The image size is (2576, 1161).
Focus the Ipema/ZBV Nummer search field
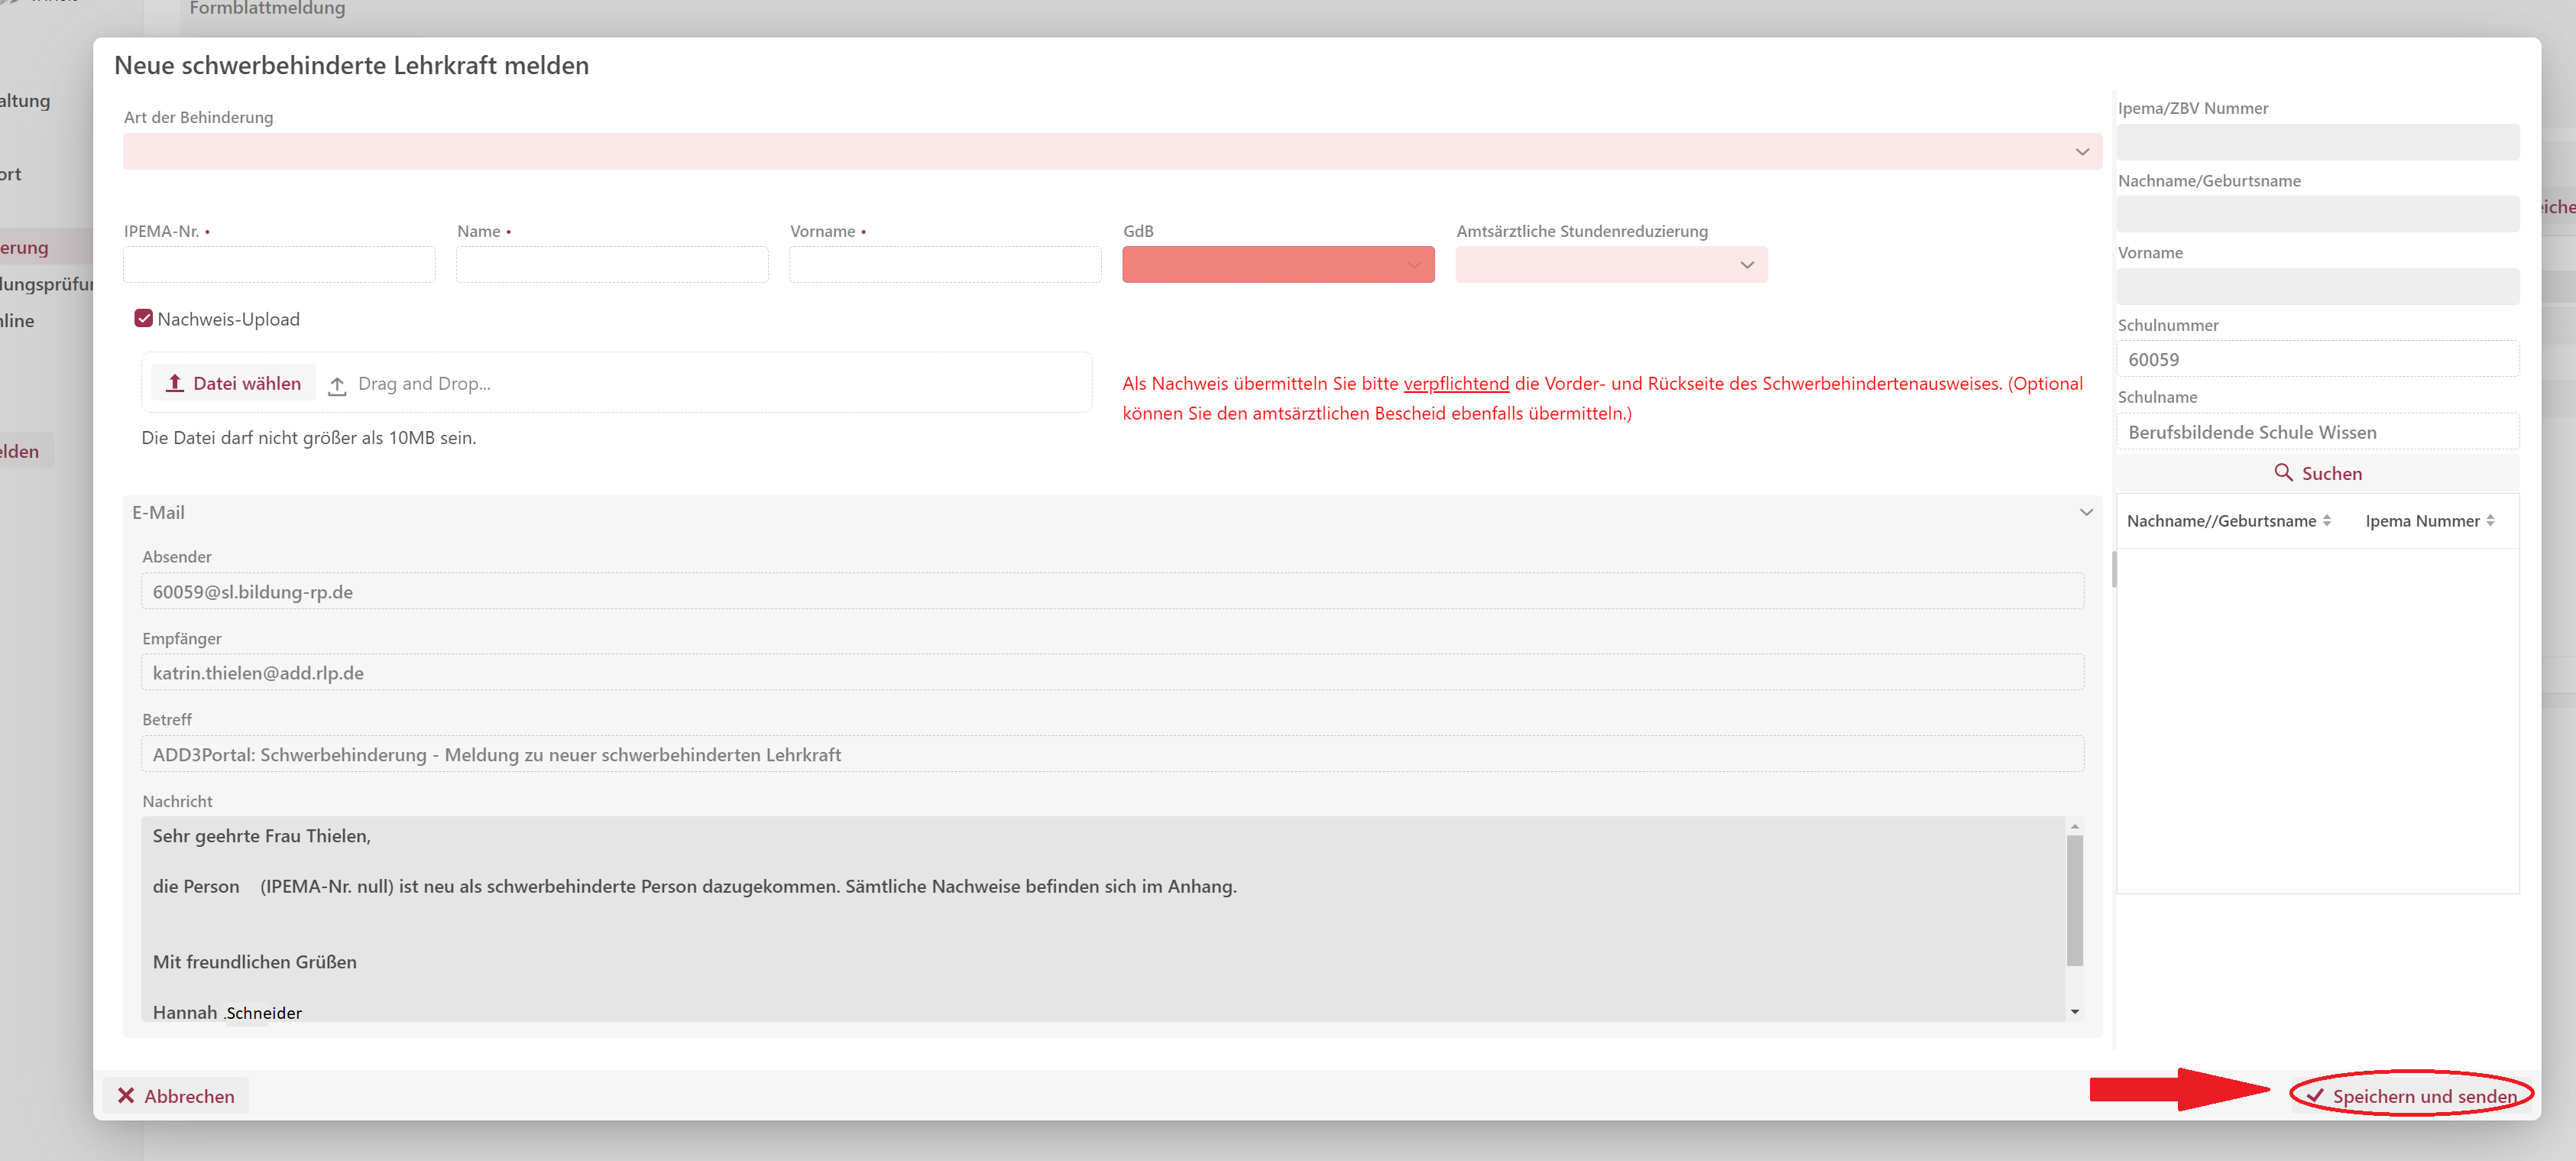pos(2317,143)
